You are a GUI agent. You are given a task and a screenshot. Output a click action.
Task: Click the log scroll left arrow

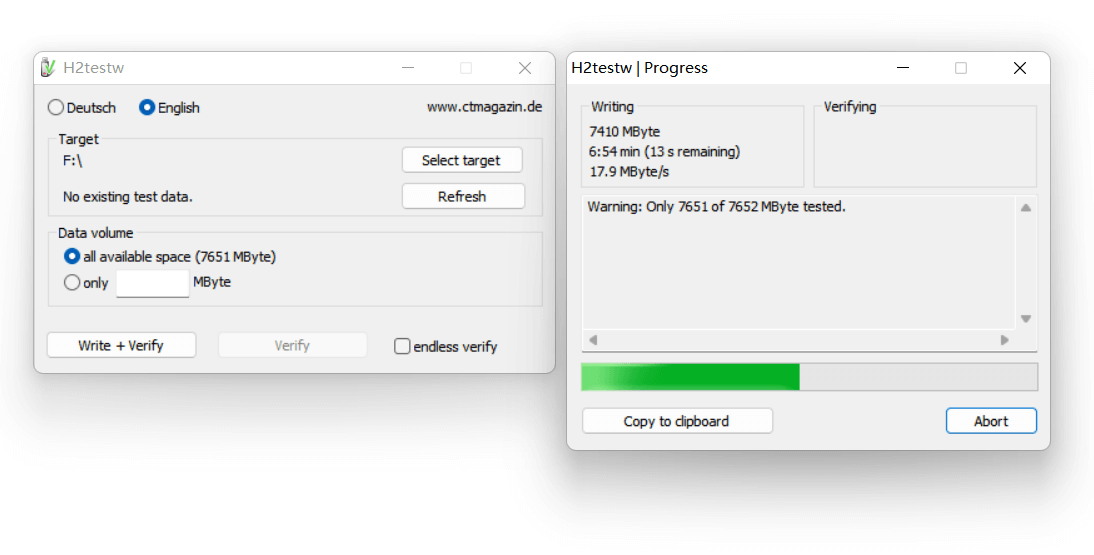[x=593, y=340]
